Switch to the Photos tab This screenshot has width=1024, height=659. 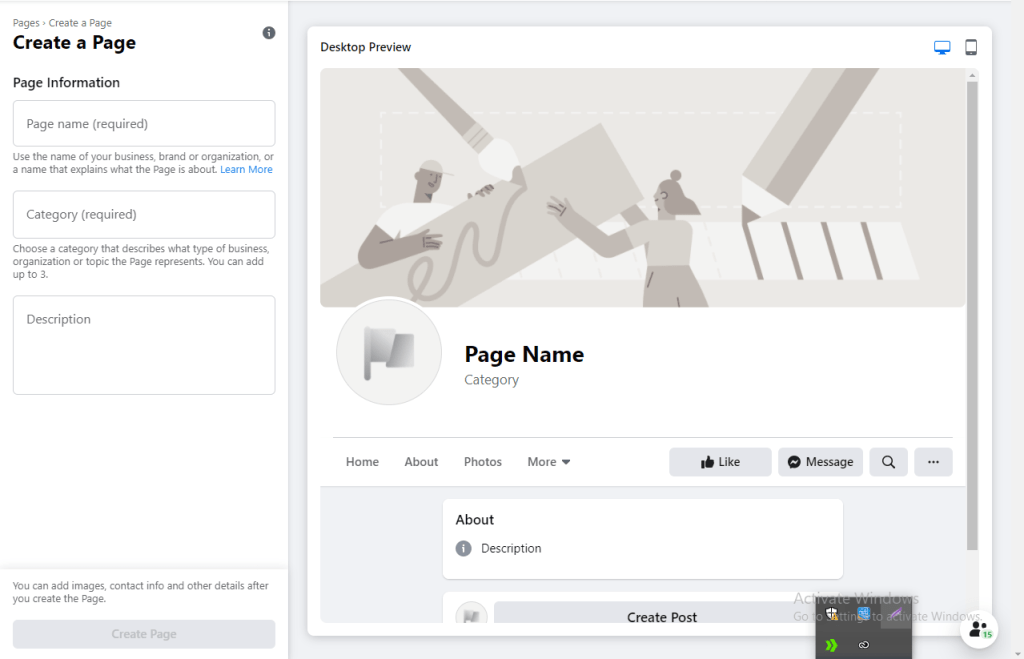pos(482,461)
